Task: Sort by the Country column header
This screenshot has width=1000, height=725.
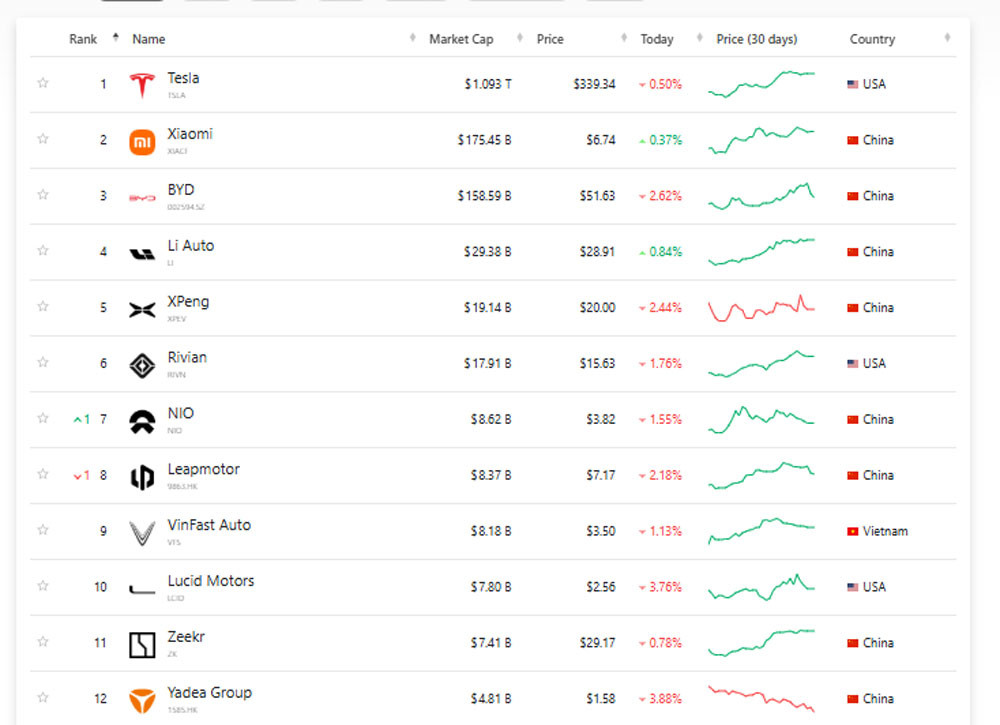Action: tap(872, 39)
